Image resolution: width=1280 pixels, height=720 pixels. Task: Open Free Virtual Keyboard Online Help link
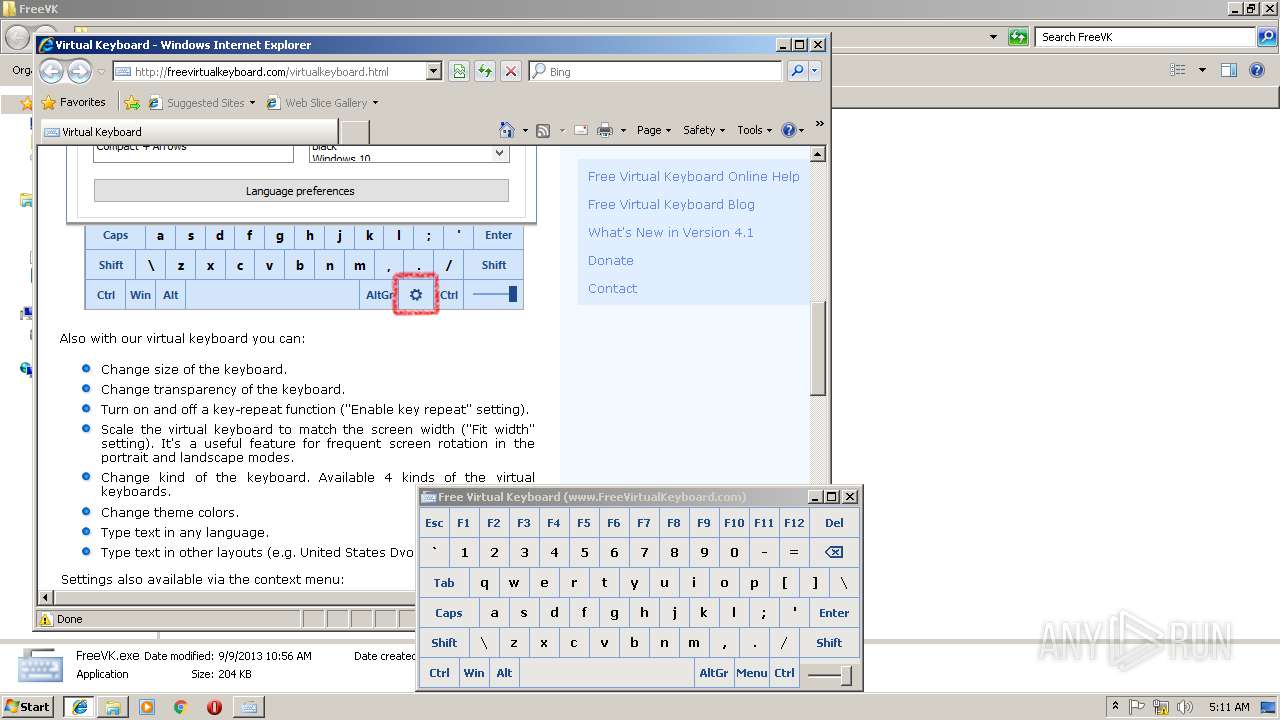coord(694,176)
